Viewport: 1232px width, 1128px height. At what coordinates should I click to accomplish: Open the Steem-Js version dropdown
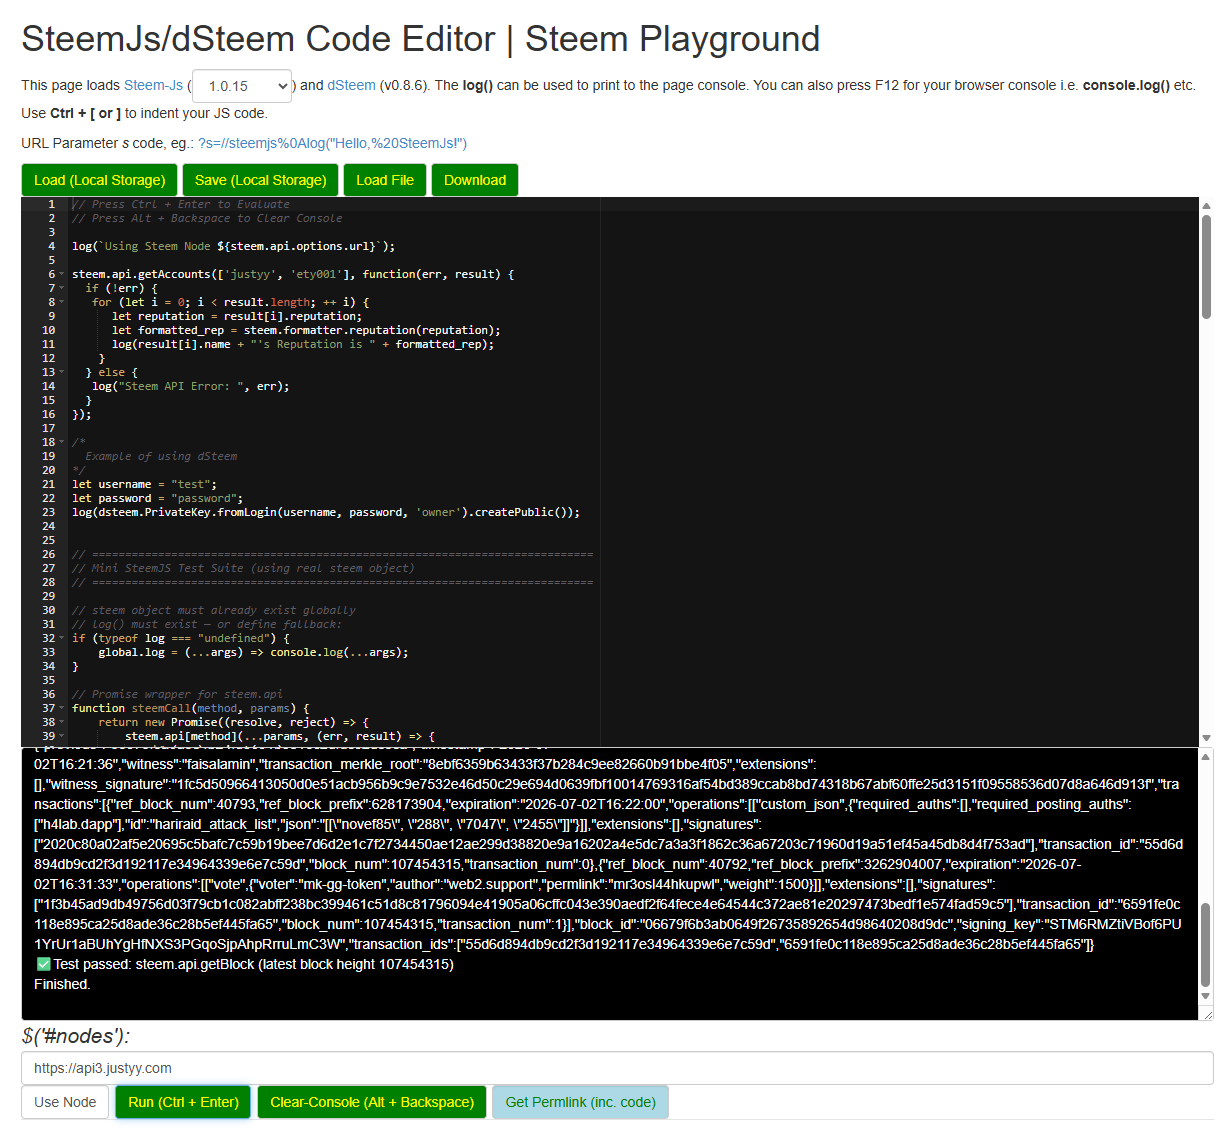coord(242,86)
